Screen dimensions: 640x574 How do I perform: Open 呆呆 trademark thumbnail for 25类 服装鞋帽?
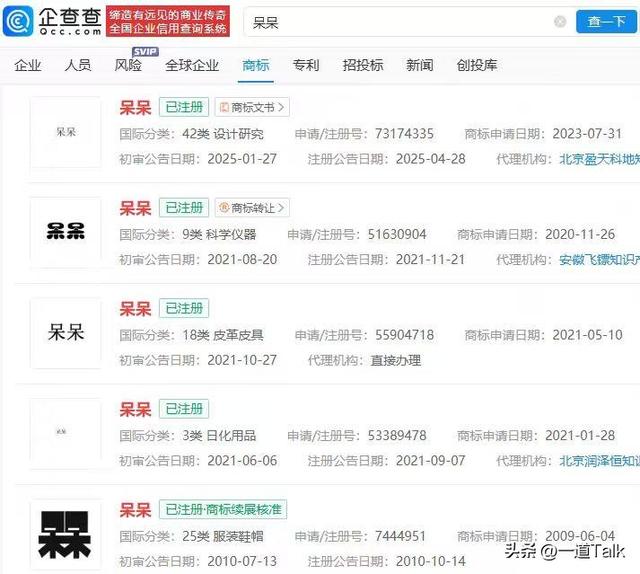tap(66, 534)
